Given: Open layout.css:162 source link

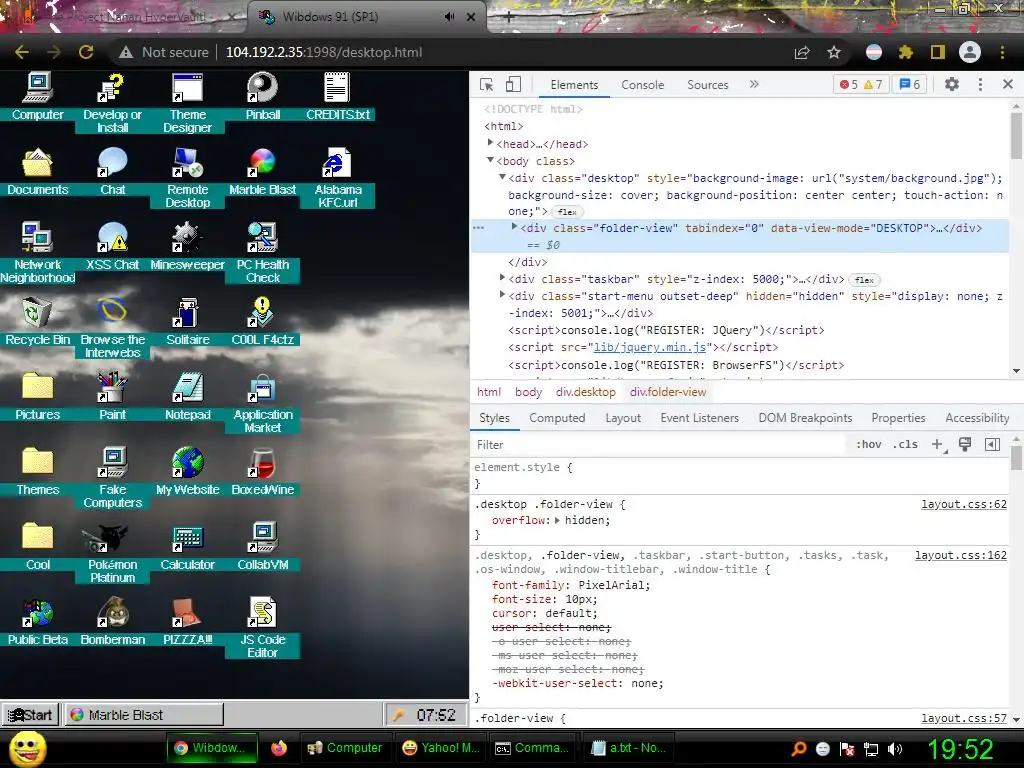Looking at the screenshot, I should click(961, 555).
